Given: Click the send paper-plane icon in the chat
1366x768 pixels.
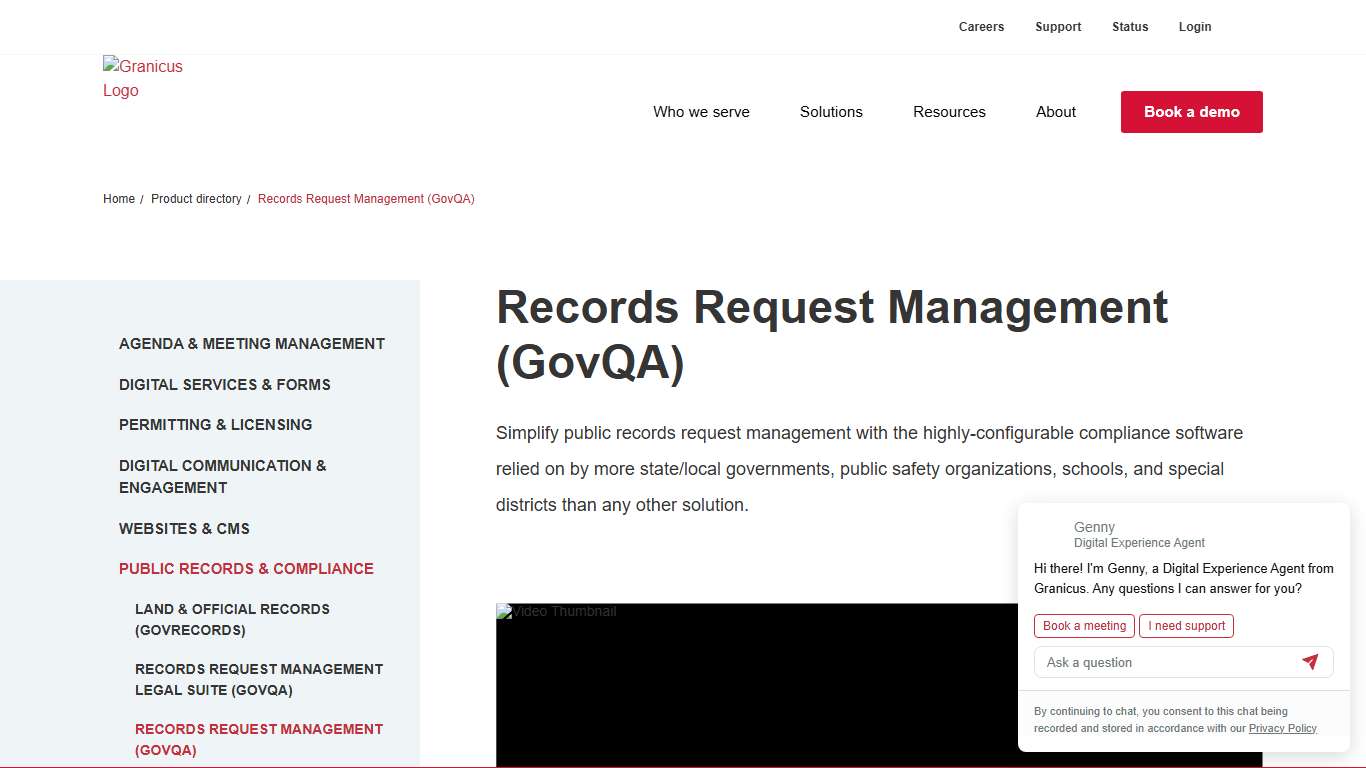Looking at the screenshot, I should click(1311, 662).
